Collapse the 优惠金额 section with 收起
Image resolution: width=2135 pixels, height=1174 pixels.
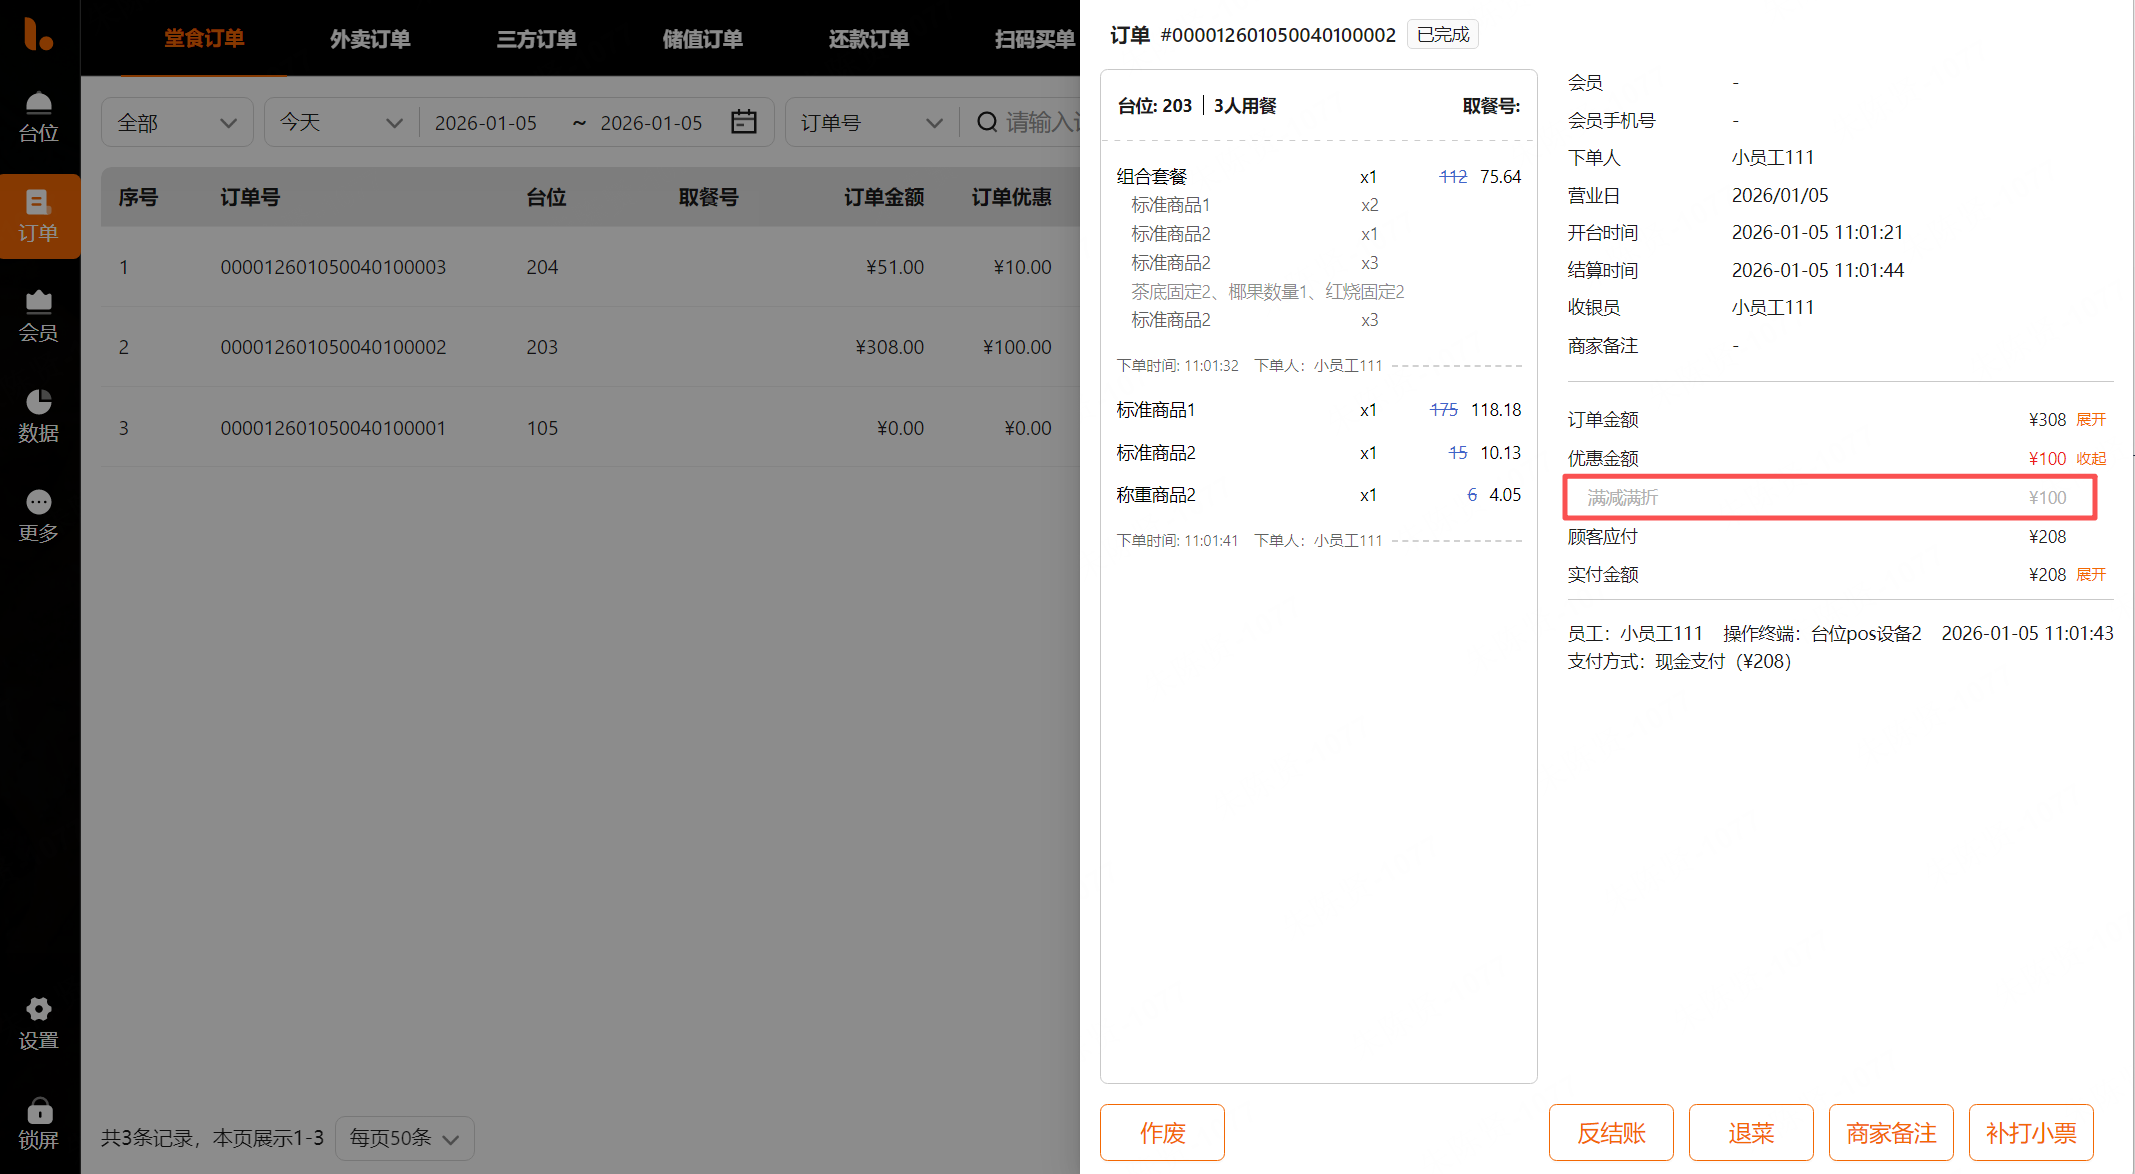pos(2090,459)
